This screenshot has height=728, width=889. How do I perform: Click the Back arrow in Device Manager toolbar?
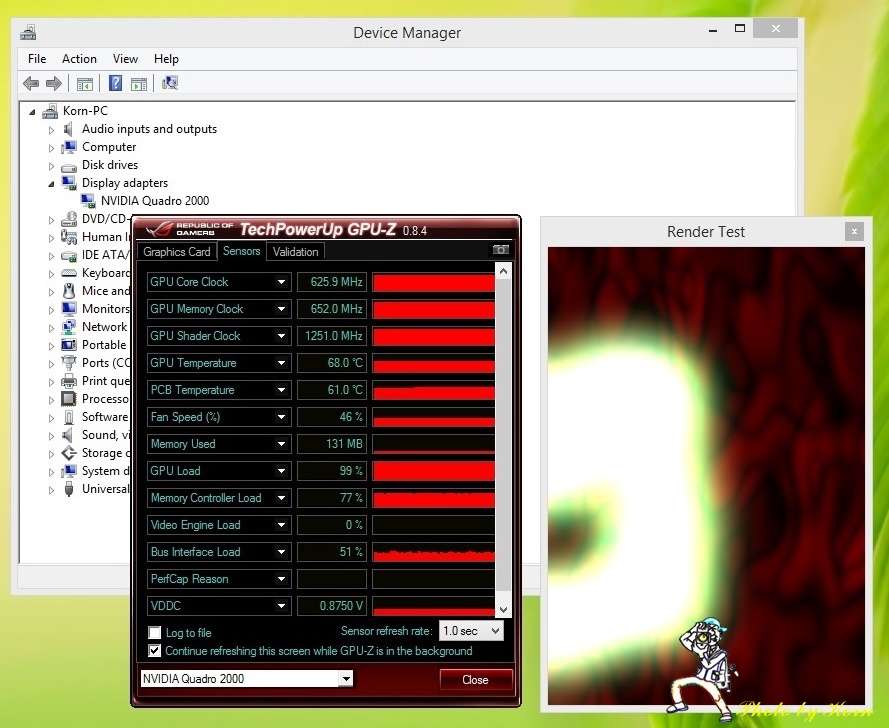click(x=31, y=84)
